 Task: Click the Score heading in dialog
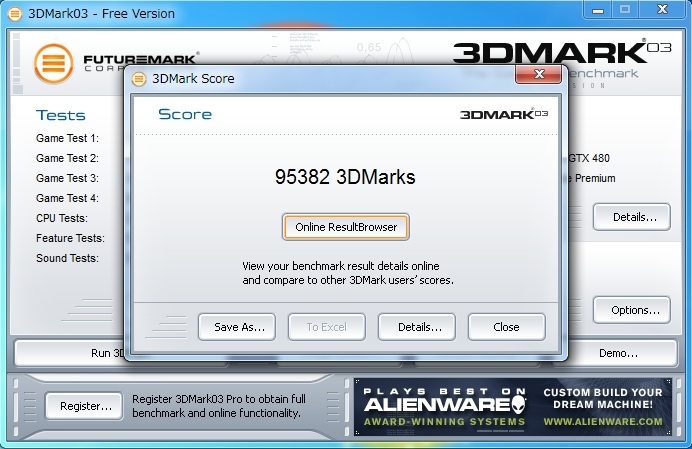coord(185,114)
